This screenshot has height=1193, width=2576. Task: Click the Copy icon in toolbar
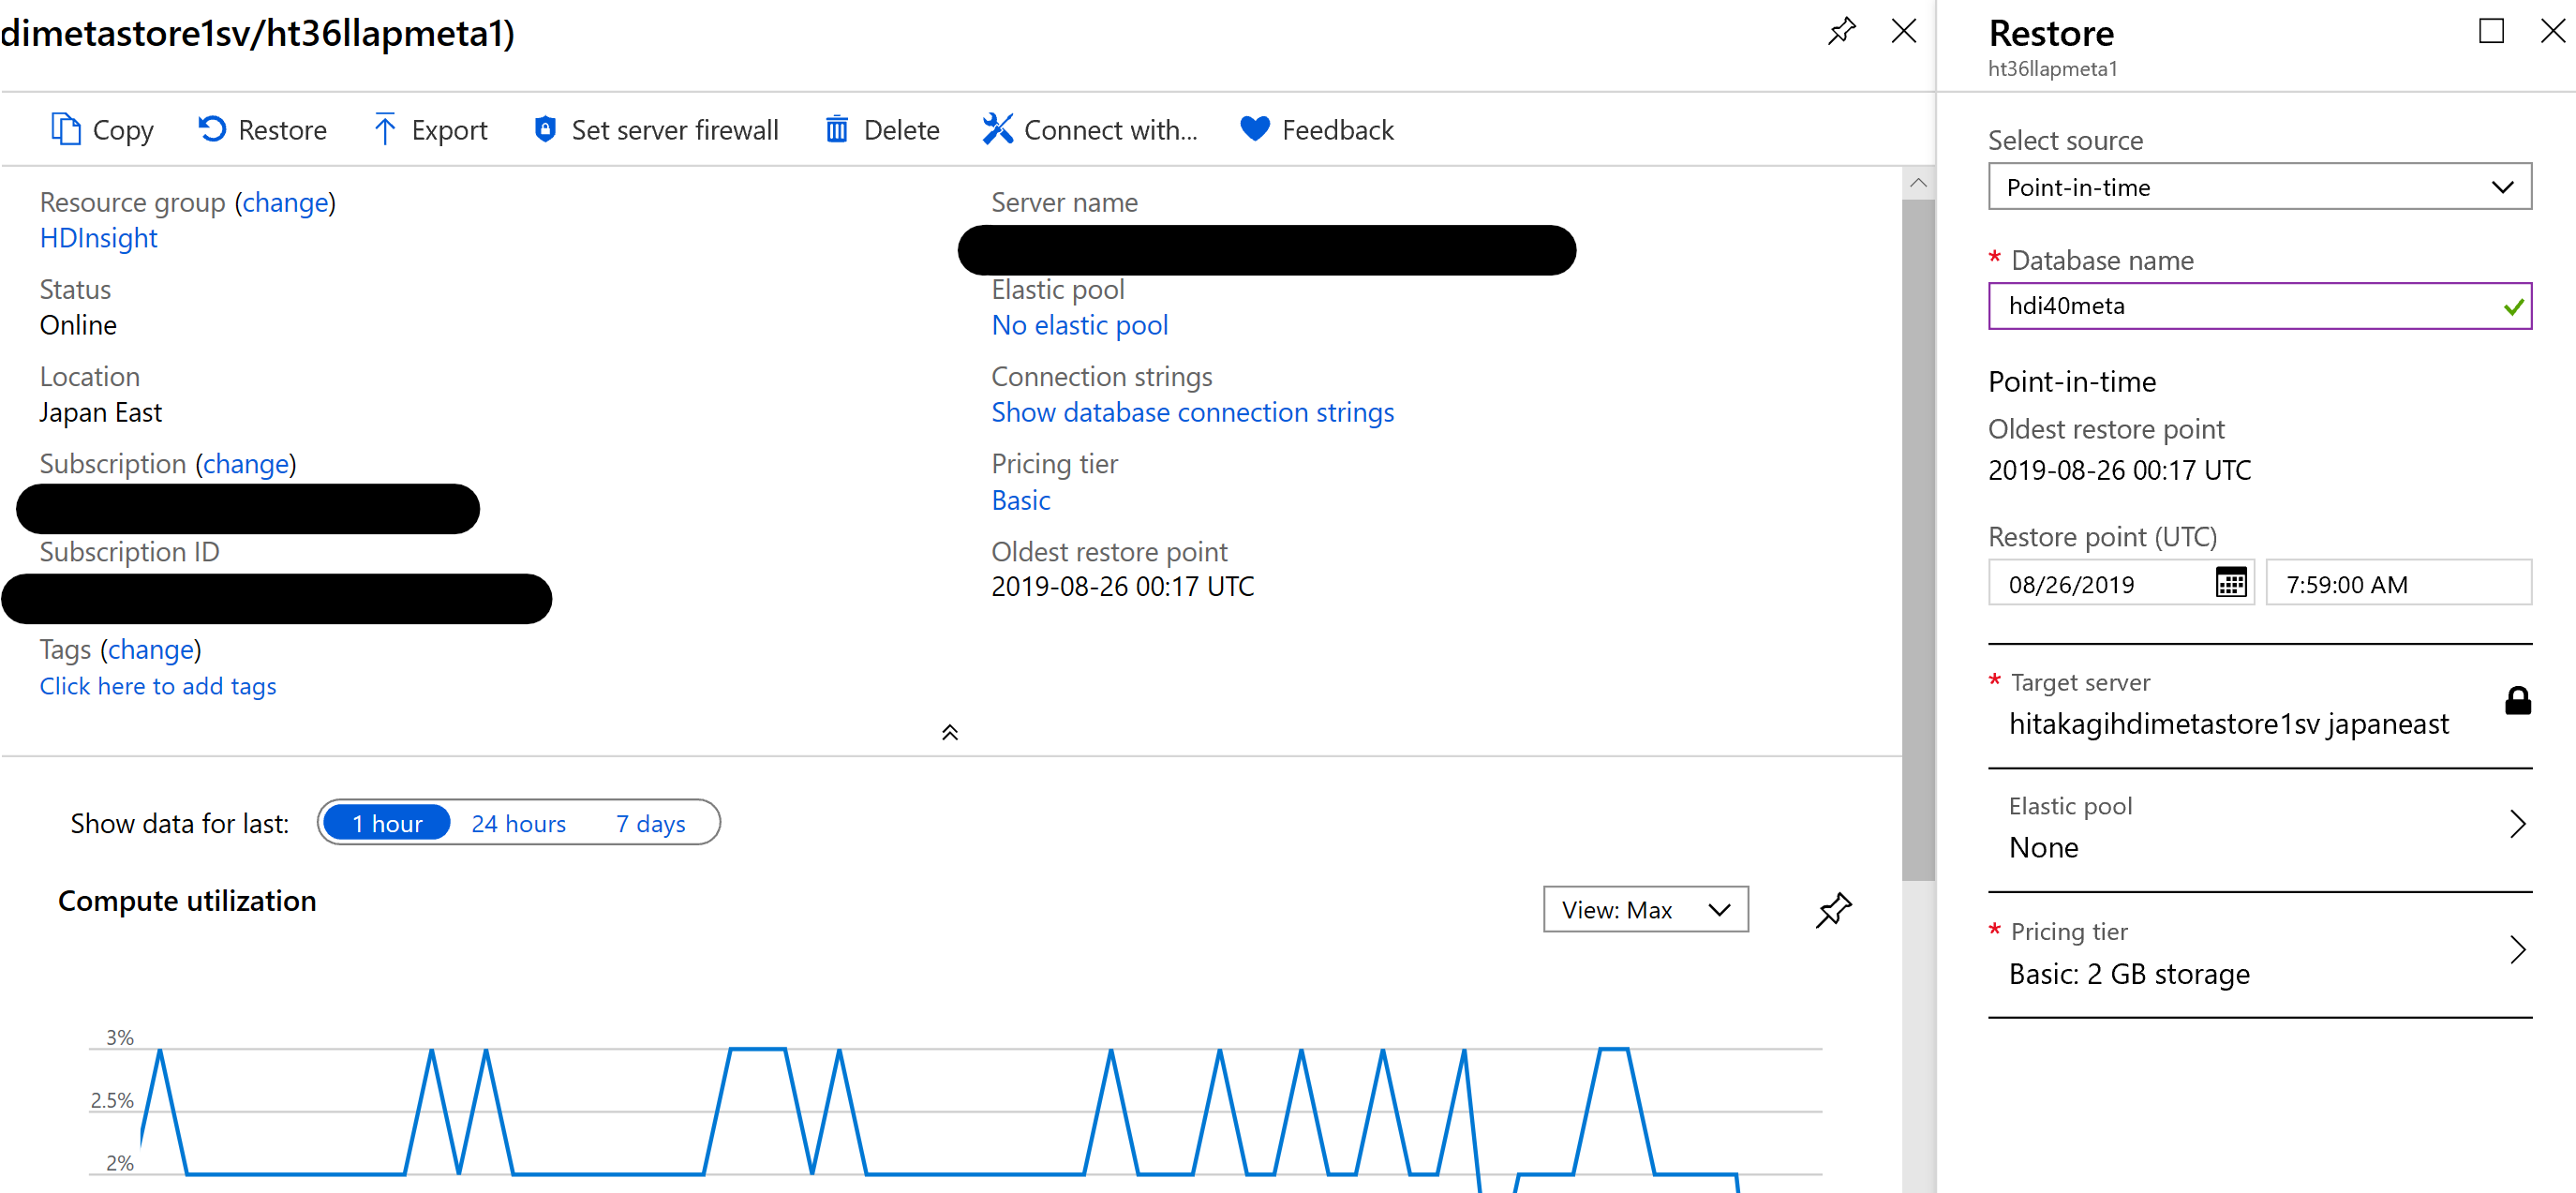click(x=66, y=130)
